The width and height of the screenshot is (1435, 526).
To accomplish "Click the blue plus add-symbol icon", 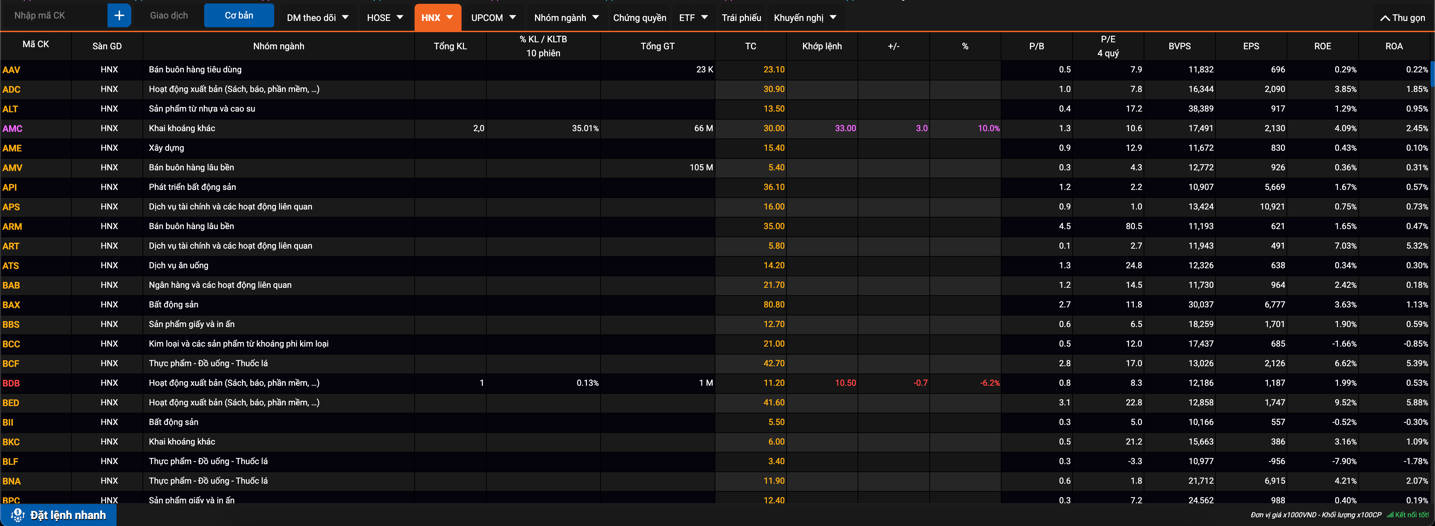I will (x=119, y=15).
